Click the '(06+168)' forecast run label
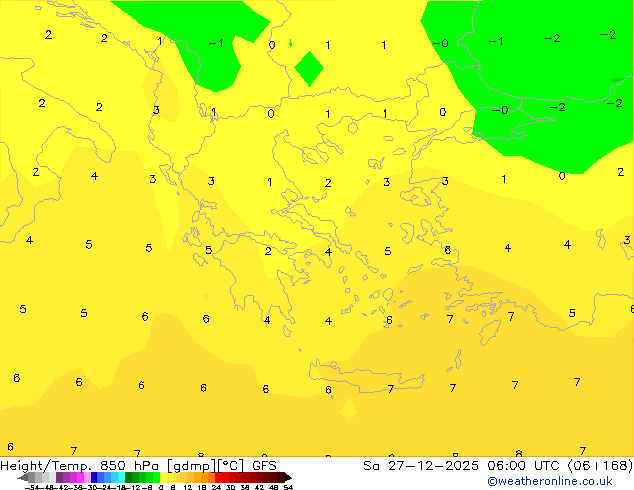This screenshot has height=490, width=634. tap(600, 466)
